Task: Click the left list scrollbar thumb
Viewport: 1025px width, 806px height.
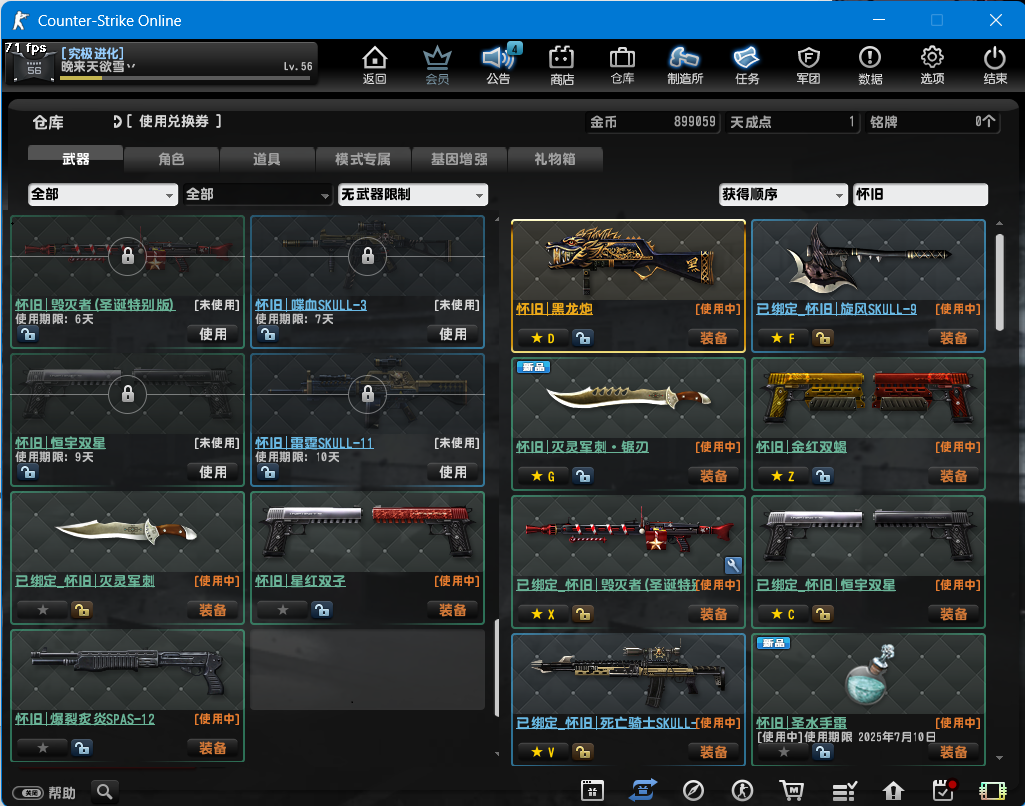Action: point(496,667)
